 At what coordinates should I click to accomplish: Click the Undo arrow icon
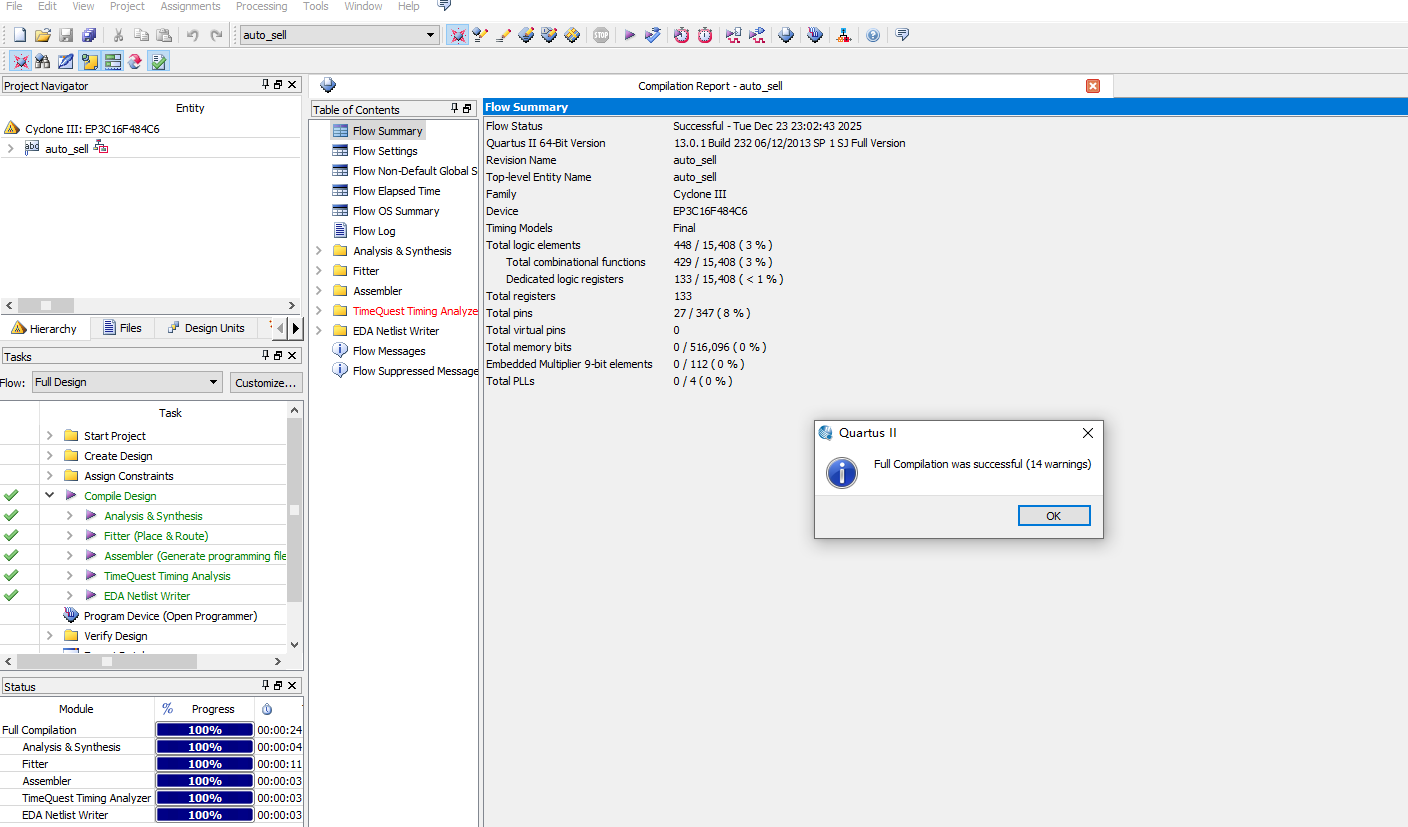click(x=193, y=35)
